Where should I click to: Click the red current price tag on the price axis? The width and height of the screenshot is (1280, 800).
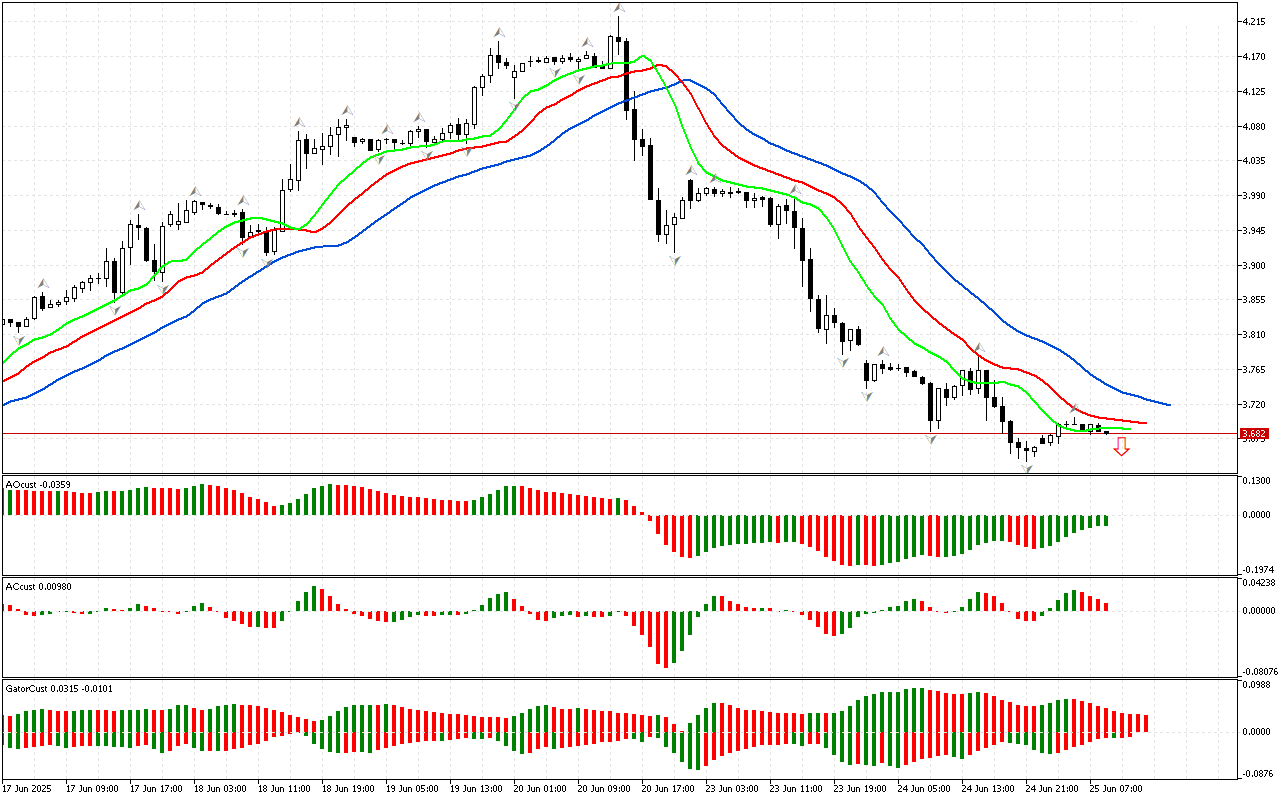[x=1253, y=434]
